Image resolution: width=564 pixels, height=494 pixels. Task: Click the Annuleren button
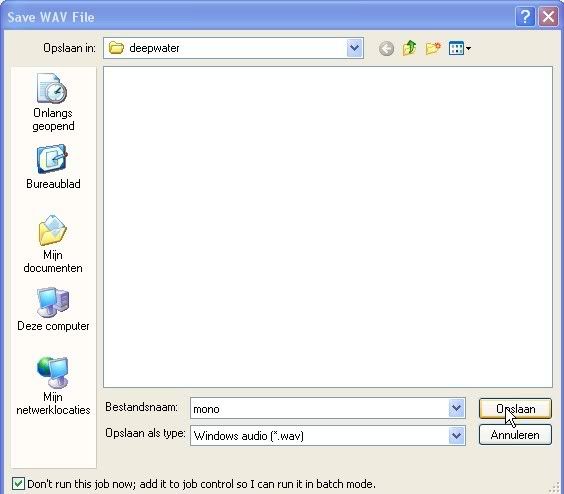(x=515, y=435)
